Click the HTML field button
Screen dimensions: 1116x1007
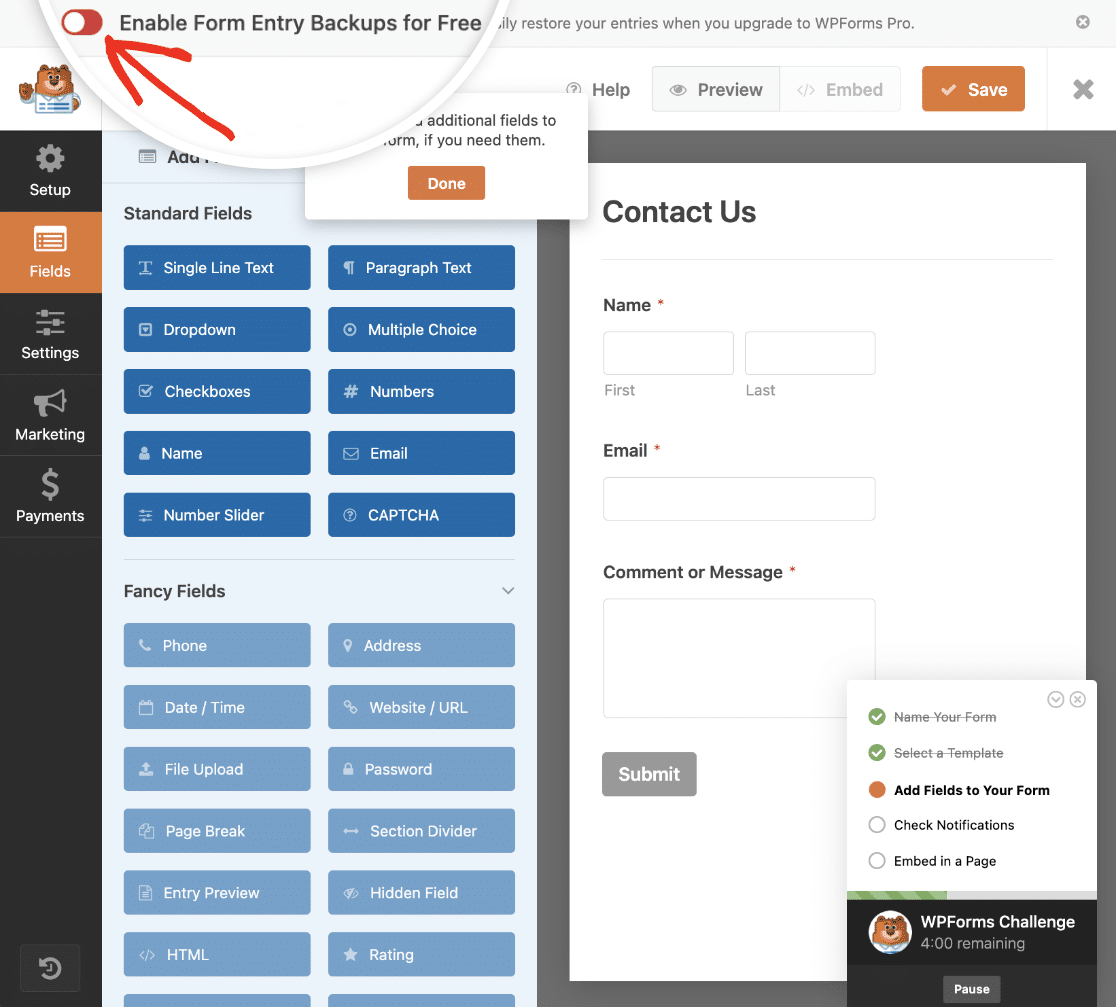217,955
